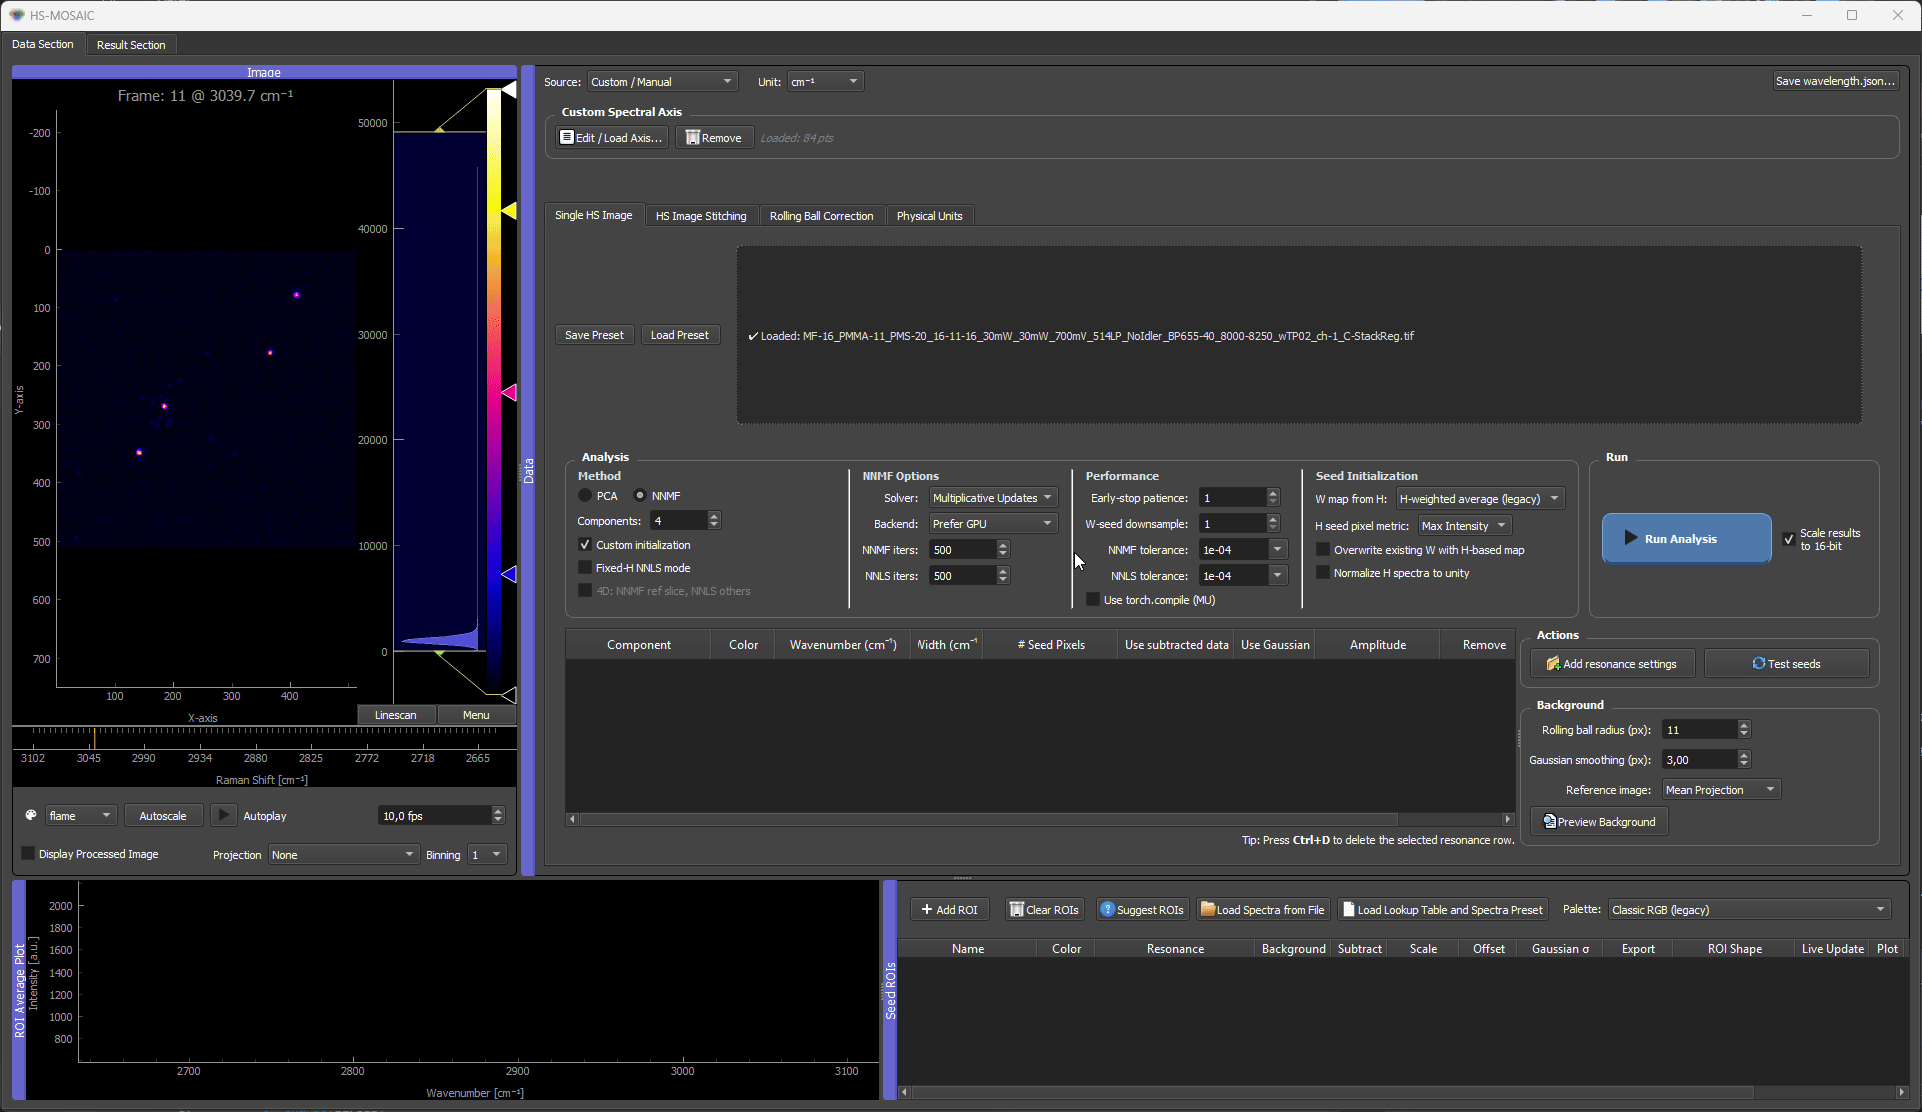Open the flame colormap dropdown

coord(81,816)
